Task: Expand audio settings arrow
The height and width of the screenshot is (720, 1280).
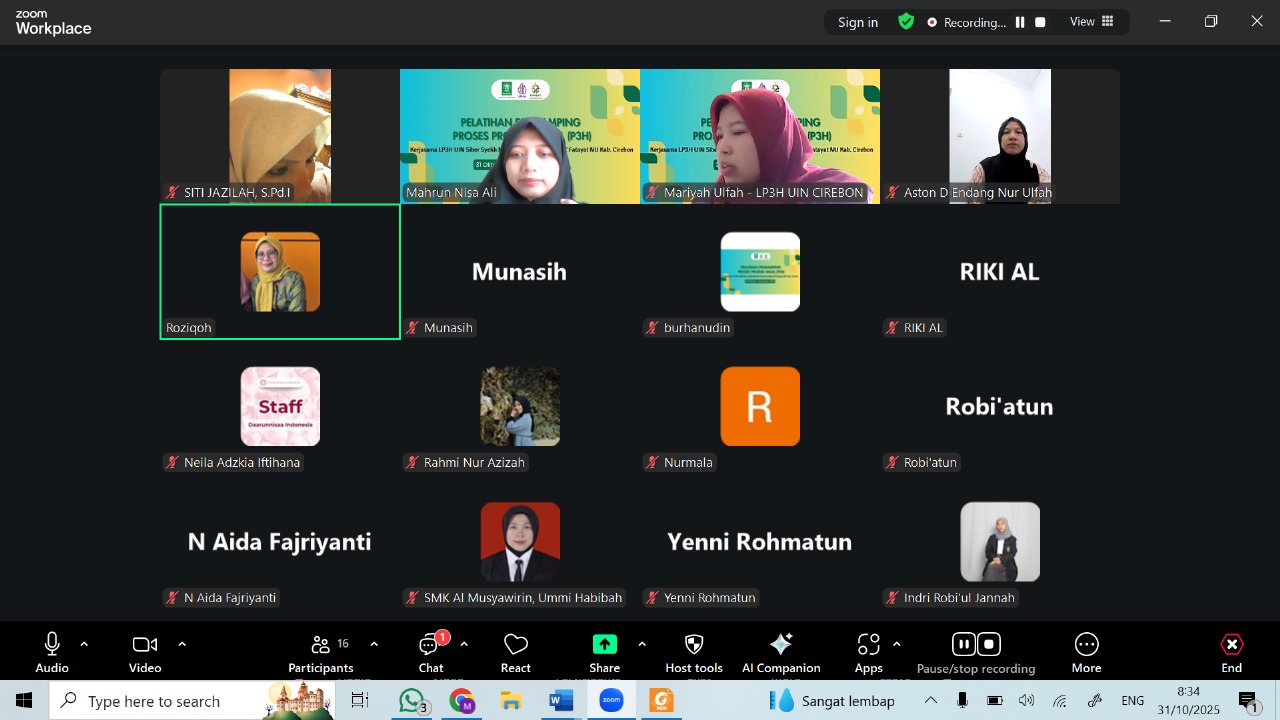Action: tap(84, 644)
